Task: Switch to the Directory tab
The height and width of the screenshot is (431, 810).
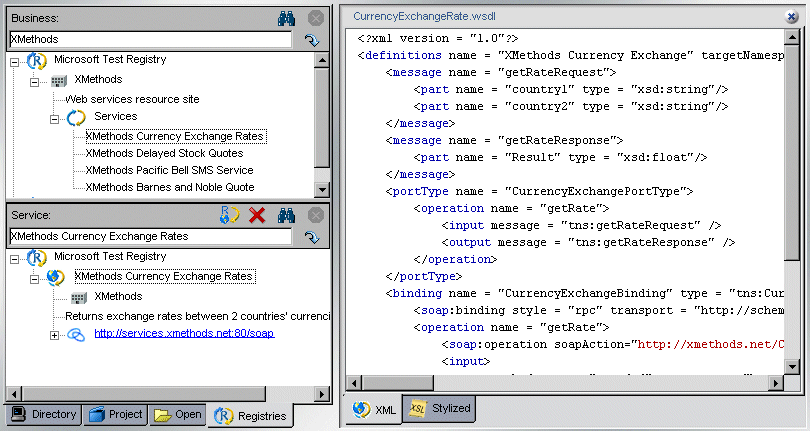Action: [x=44, y=414]
